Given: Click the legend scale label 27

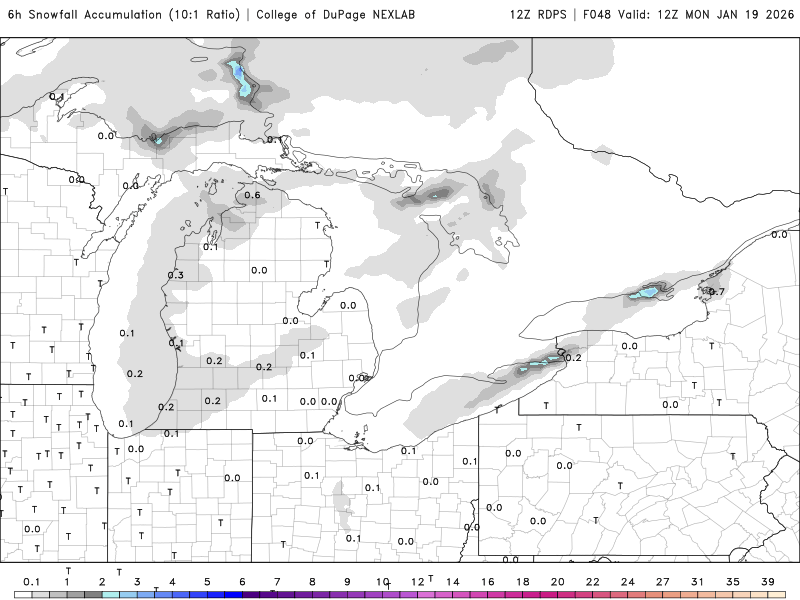Looking at the screenshot, I should click(663, 582).
